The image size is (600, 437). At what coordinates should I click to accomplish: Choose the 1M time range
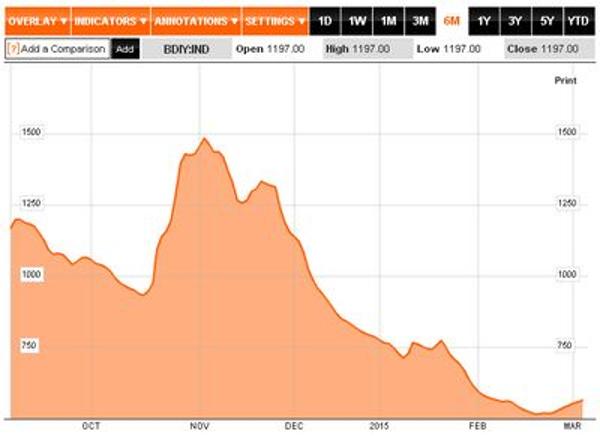click(389, 20)
